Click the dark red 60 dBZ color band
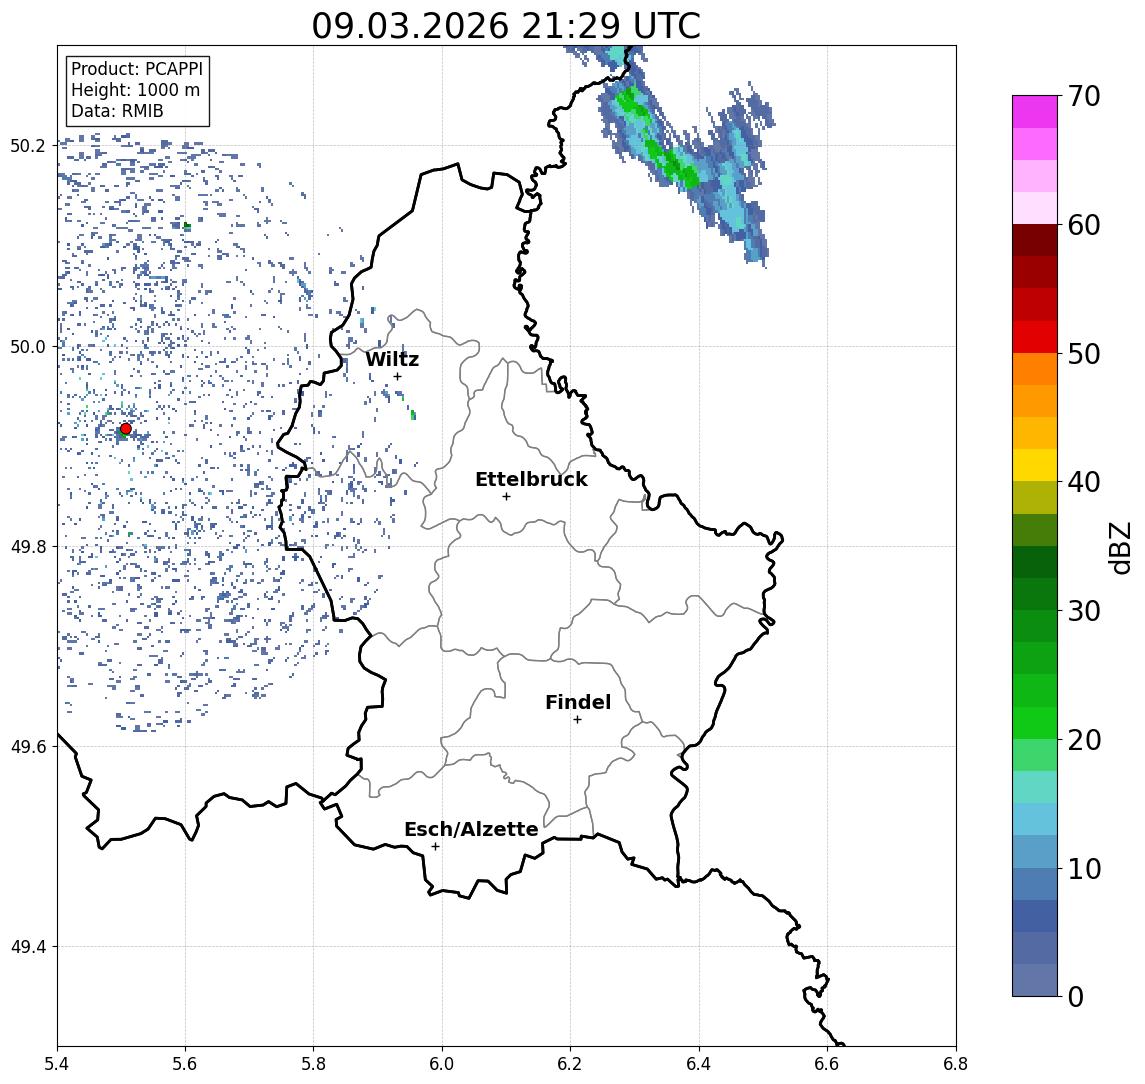1145x1084 pixels. 1035,240
